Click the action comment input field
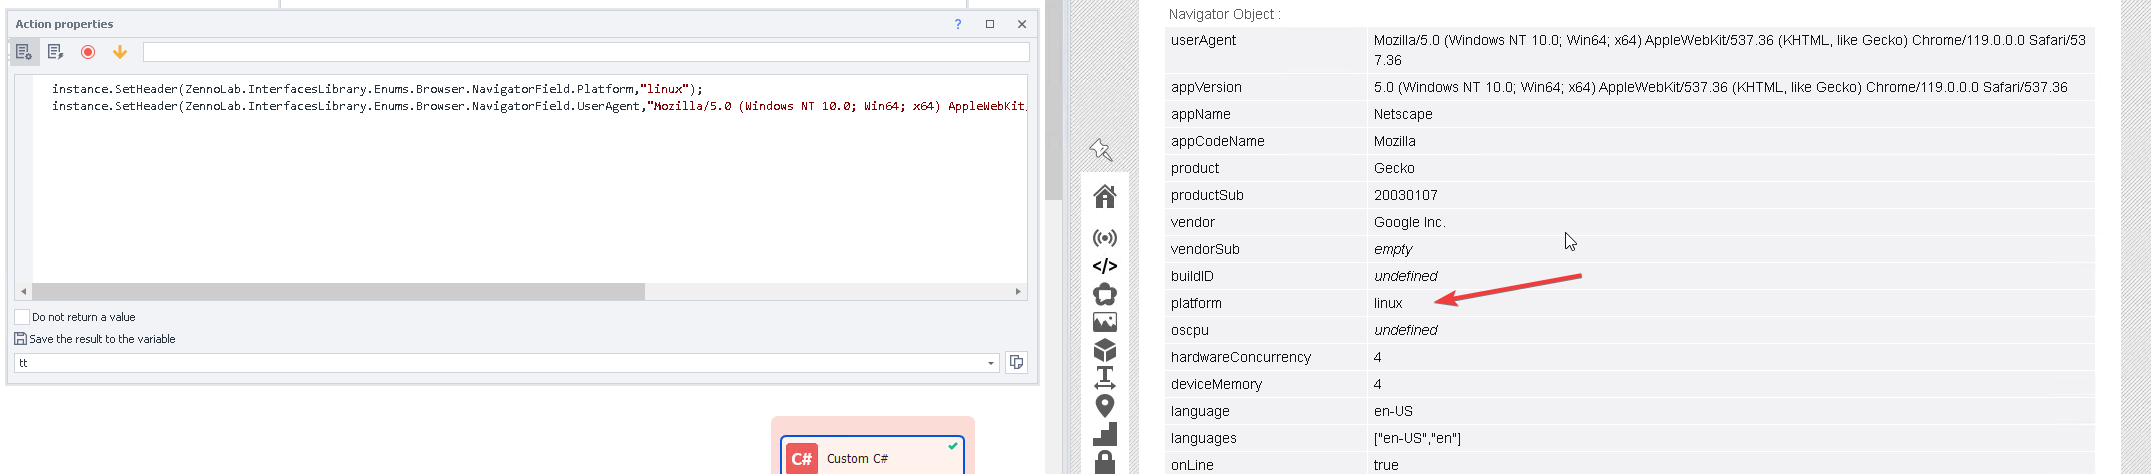This screenshot has height=474, width=2151. (585, 52)
